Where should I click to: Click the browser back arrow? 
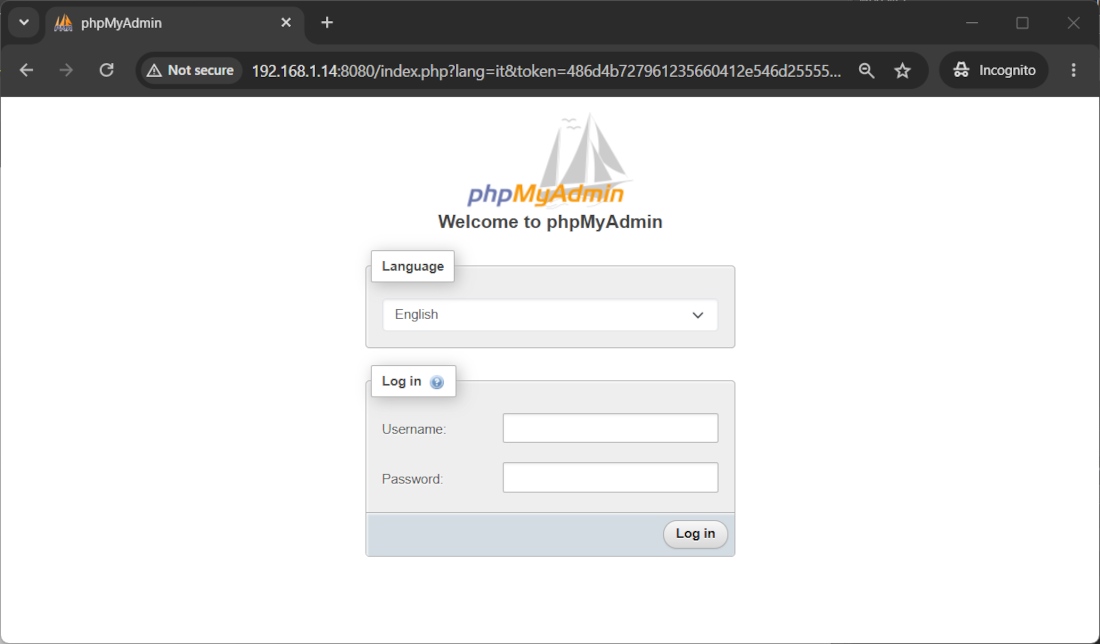tap(27, 70)
